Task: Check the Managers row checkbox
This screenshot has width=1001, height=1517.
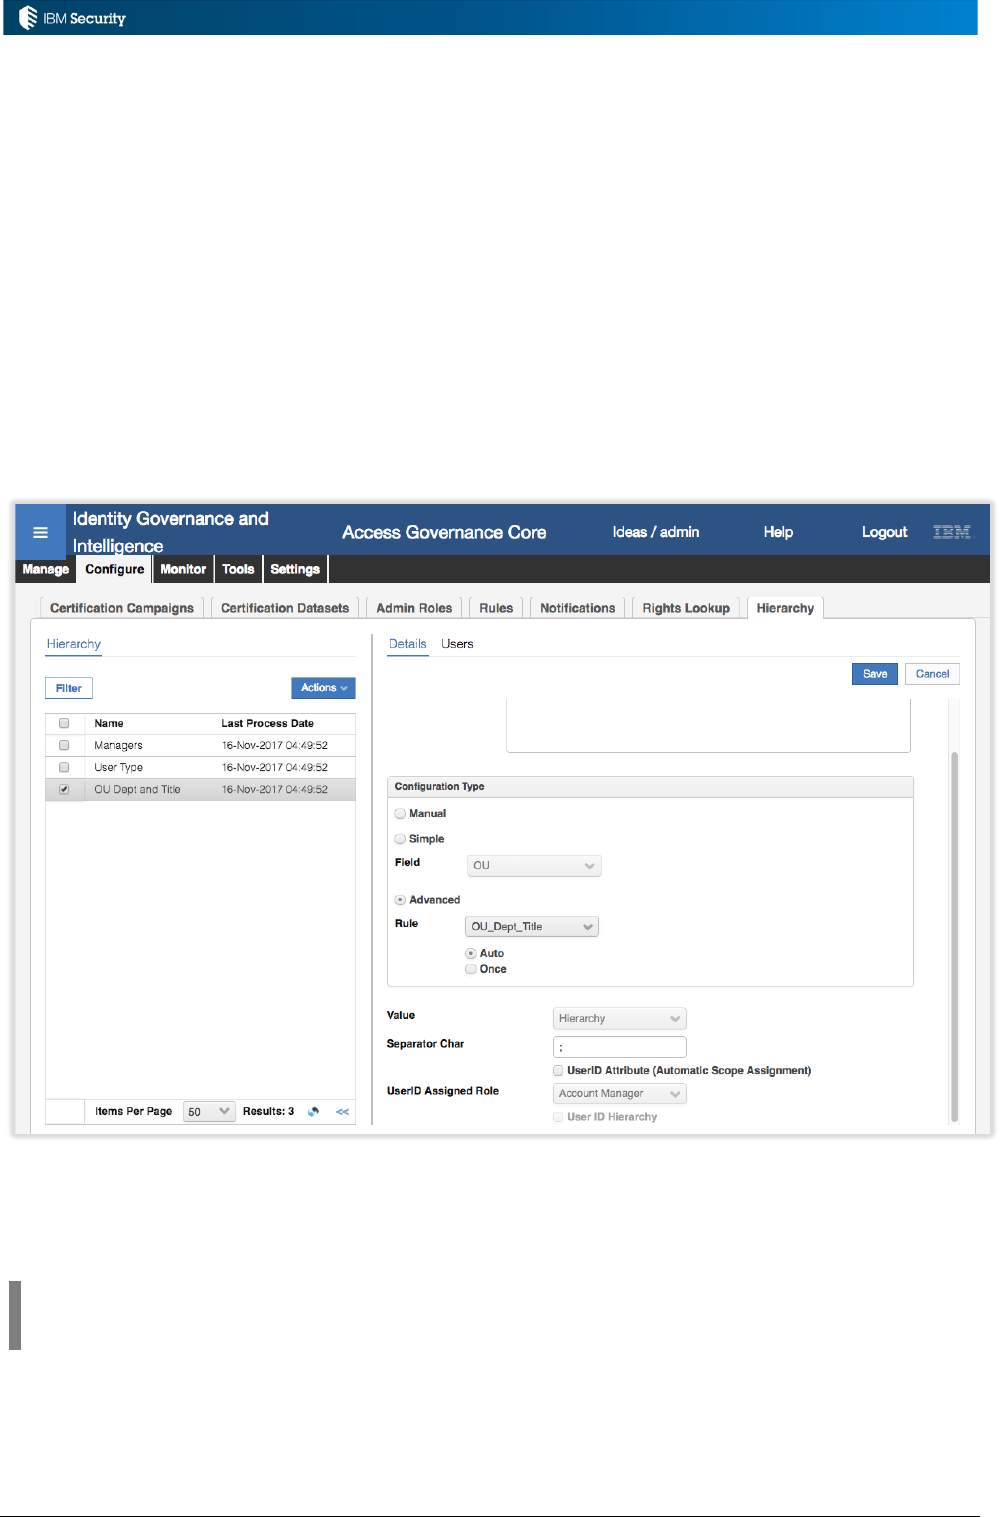Action: (64, 745)
